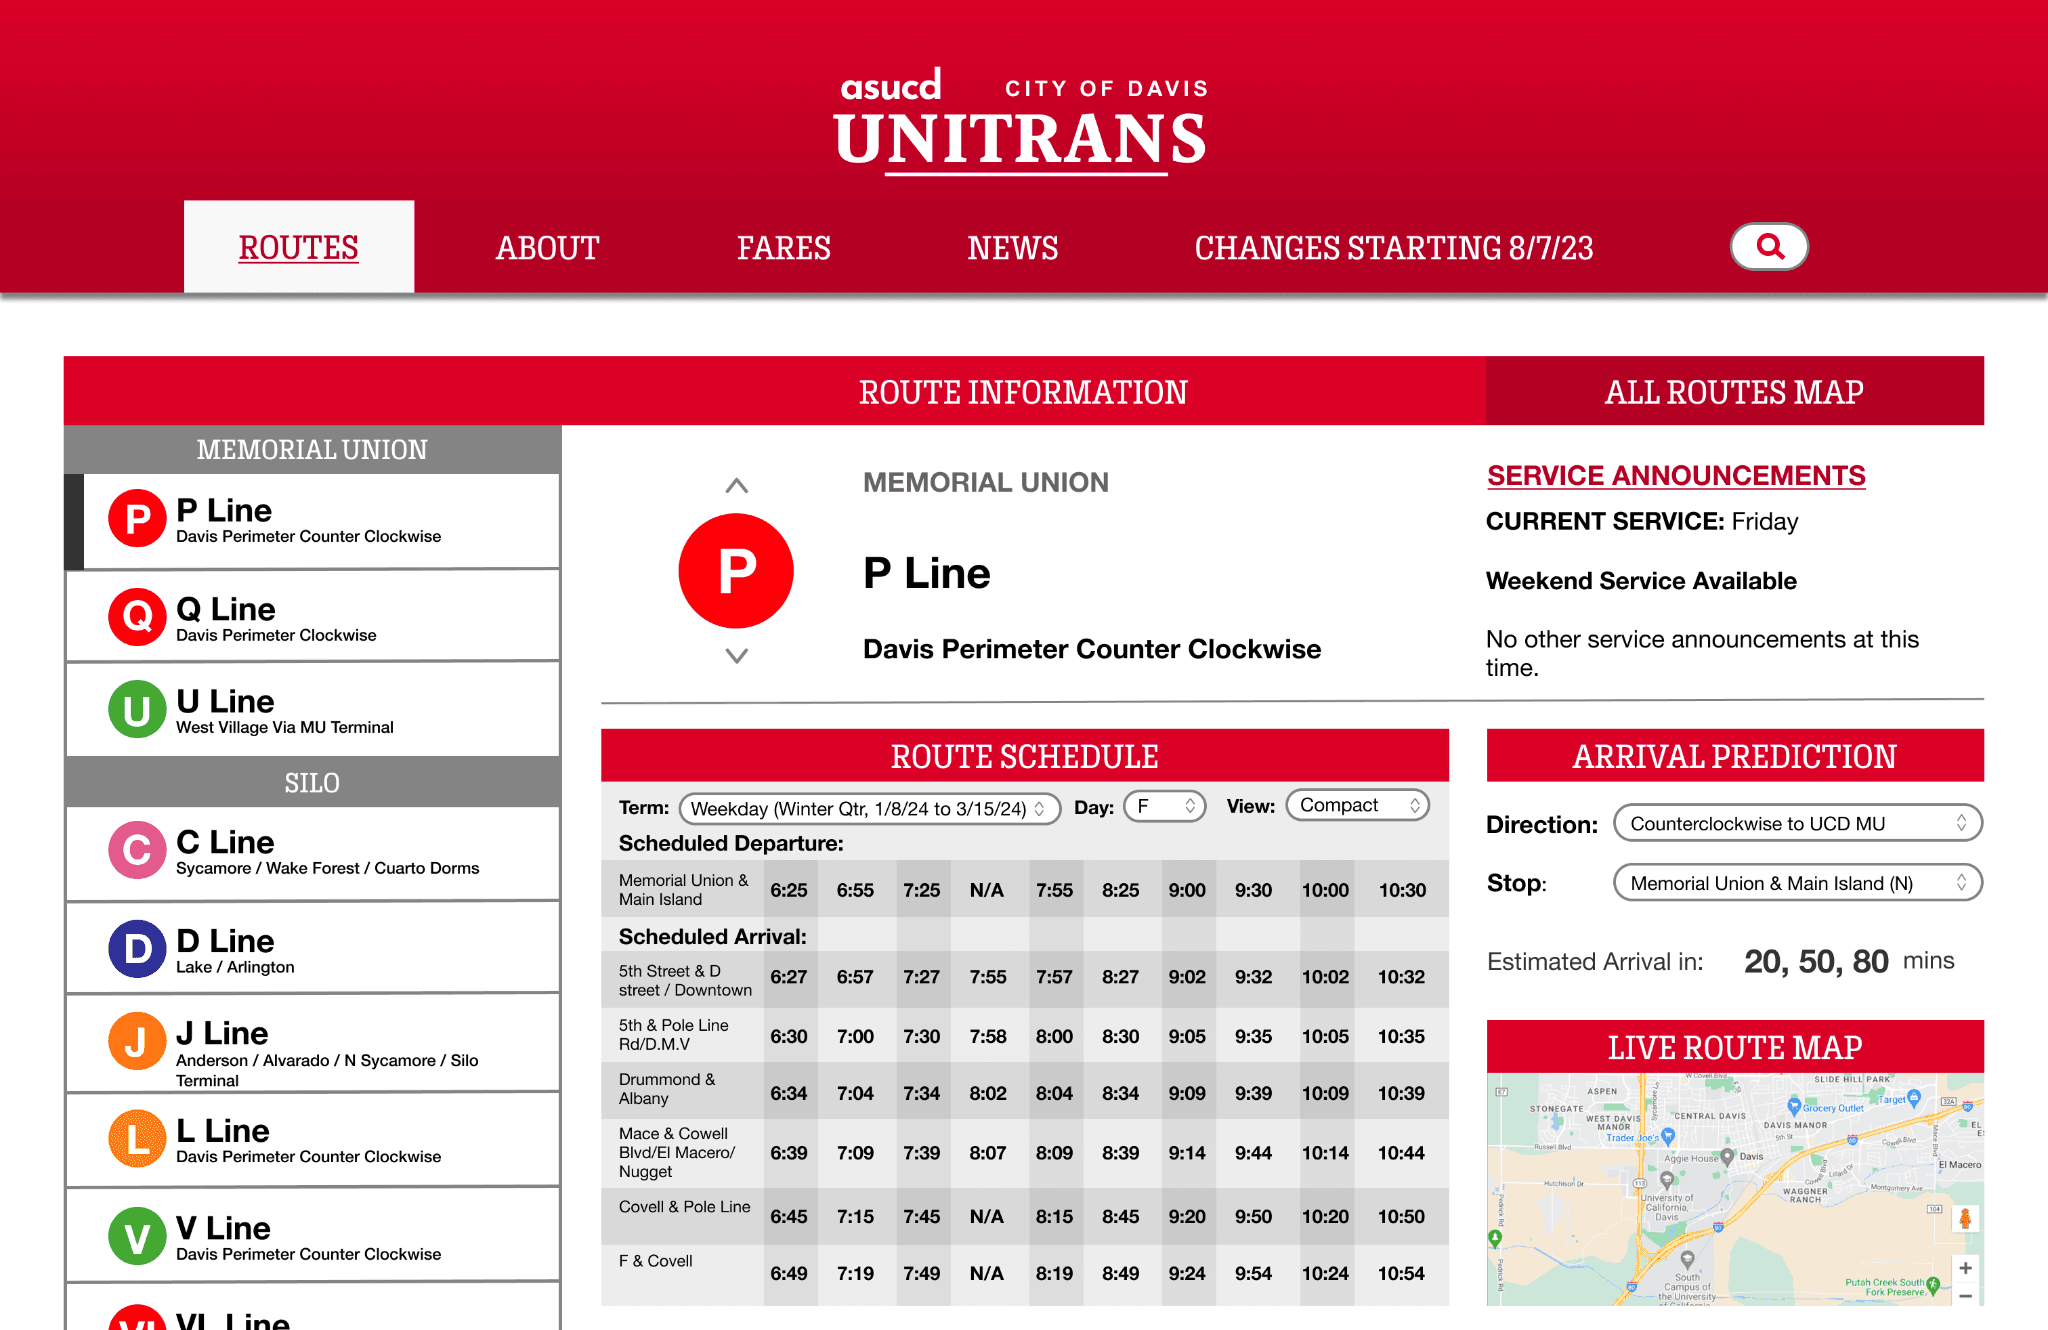Viewport: 2048px width, 1330px height.
Task: Click the 6:49 arrival time cell
Action: tap(789, 1274)
